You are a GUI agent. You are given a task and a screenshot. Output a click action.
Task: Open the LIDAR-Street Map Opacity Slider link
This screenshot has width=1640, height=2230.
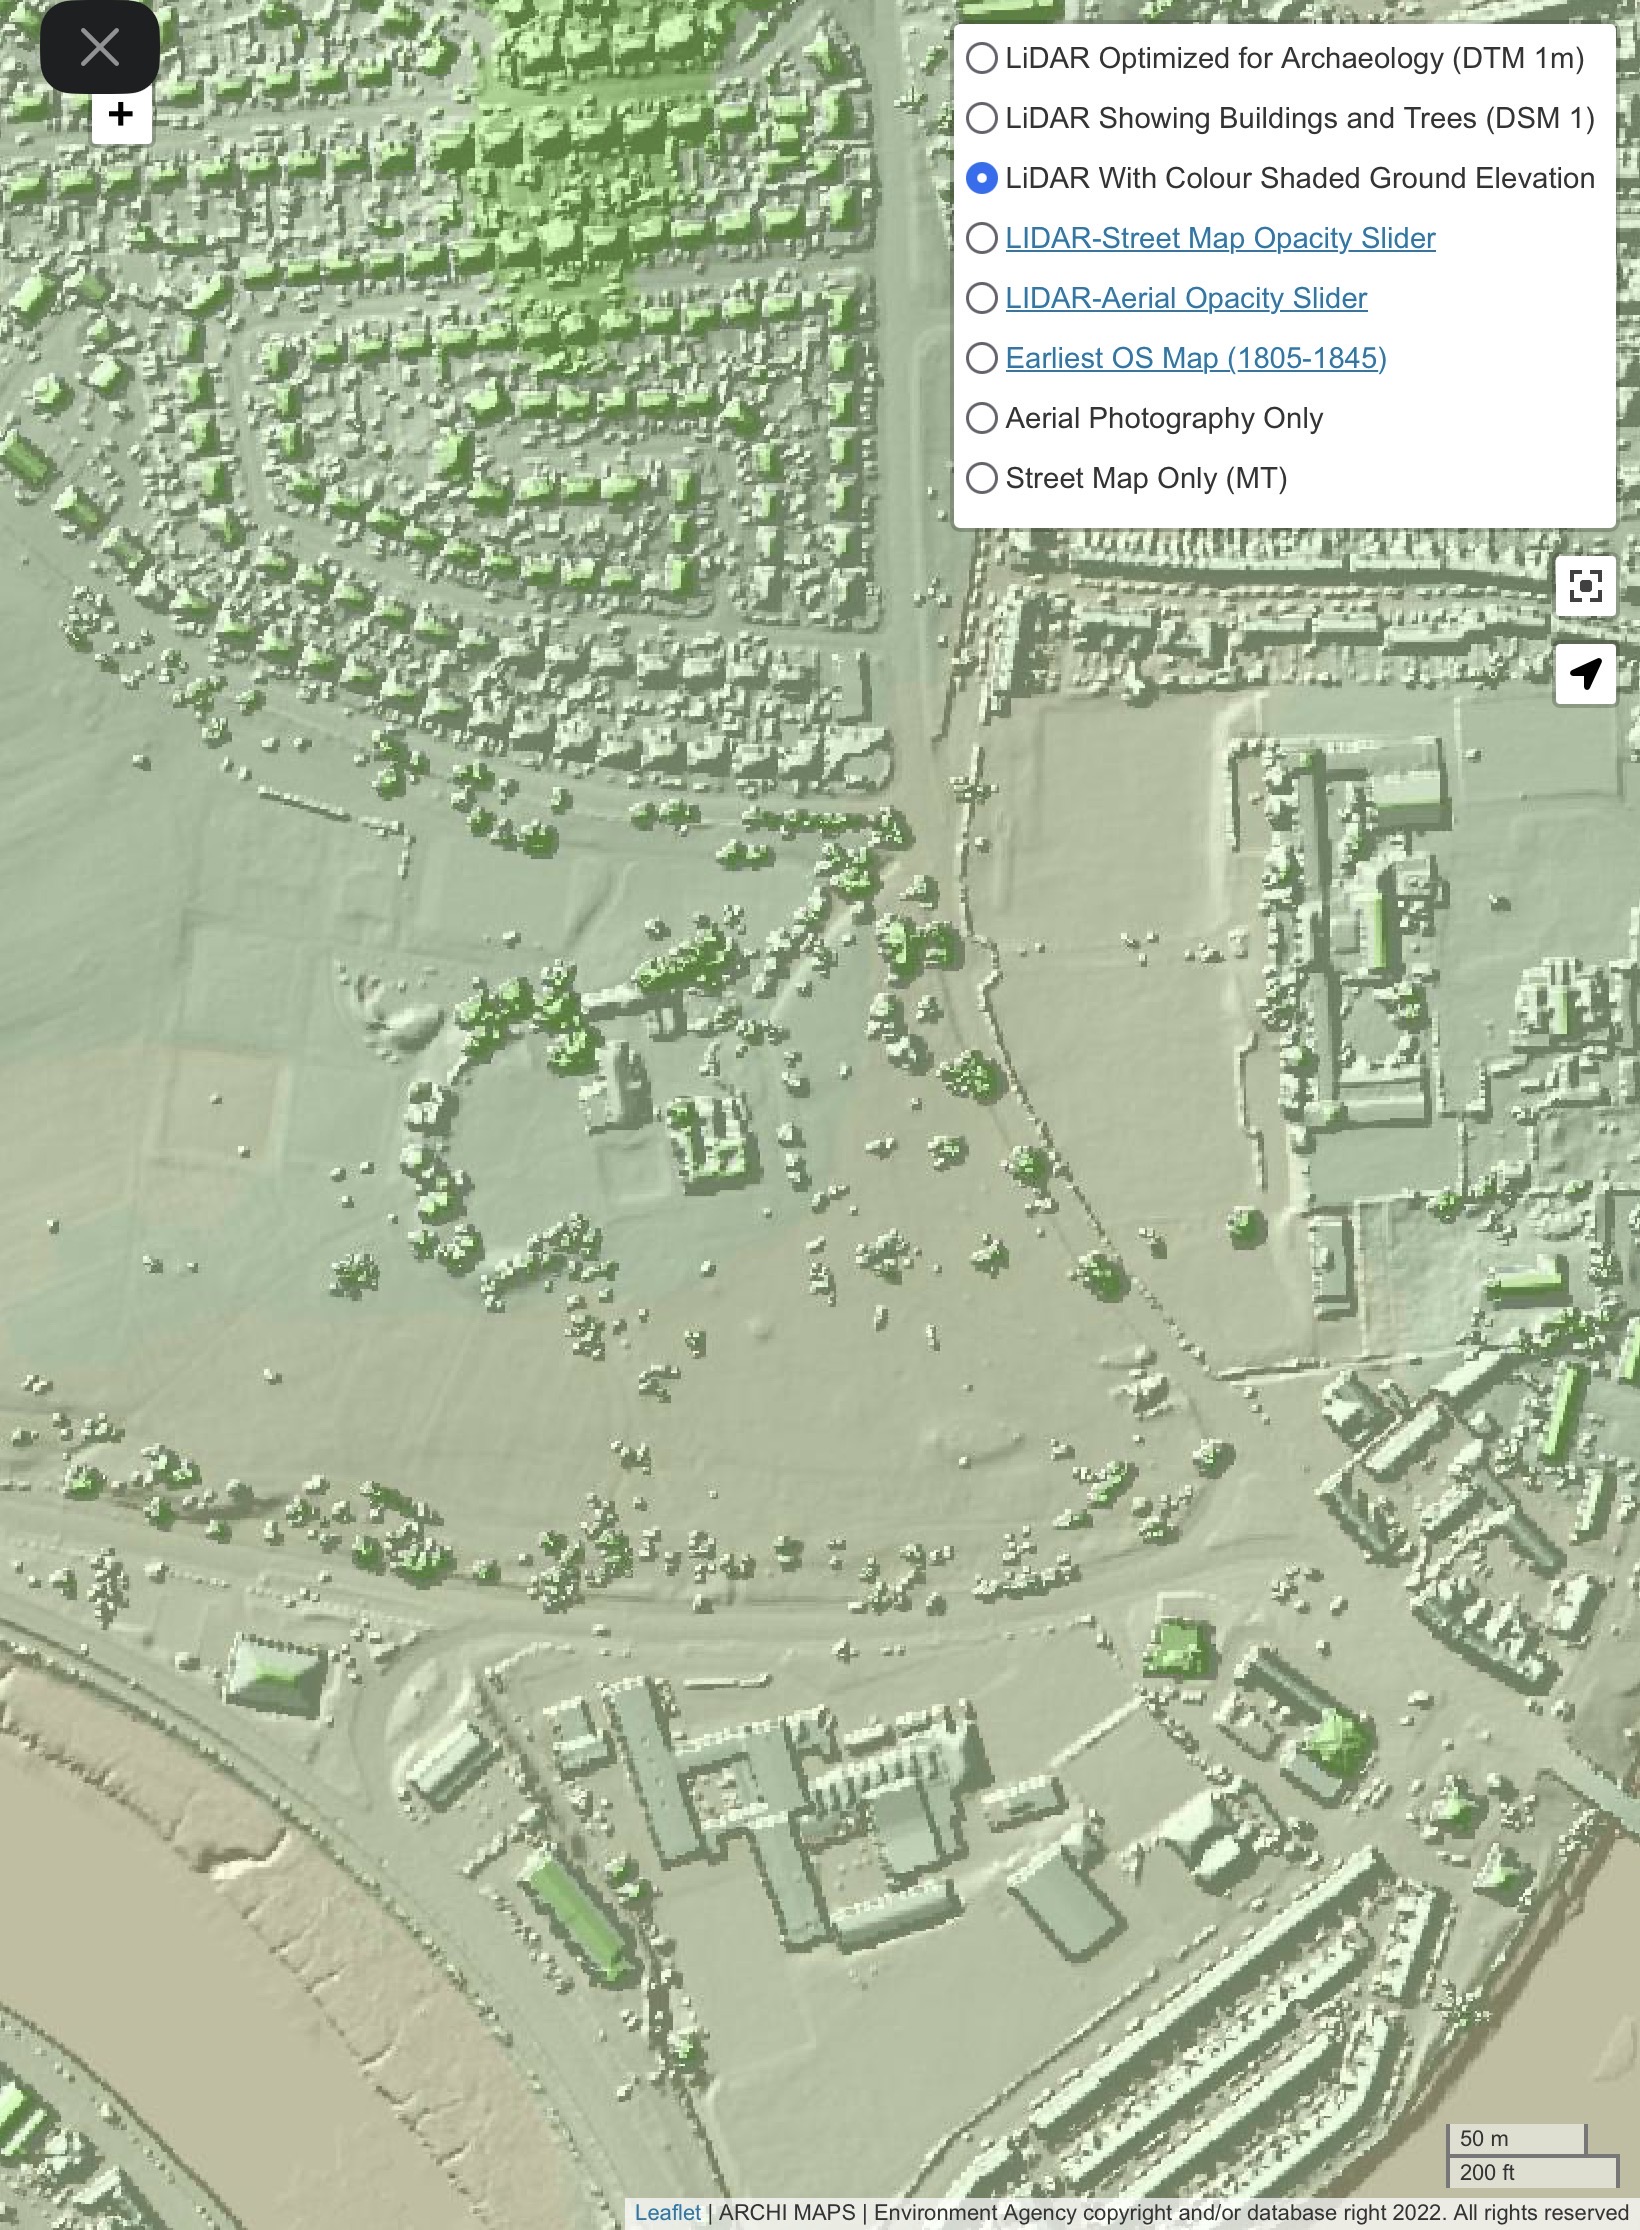pos(1220,238)
